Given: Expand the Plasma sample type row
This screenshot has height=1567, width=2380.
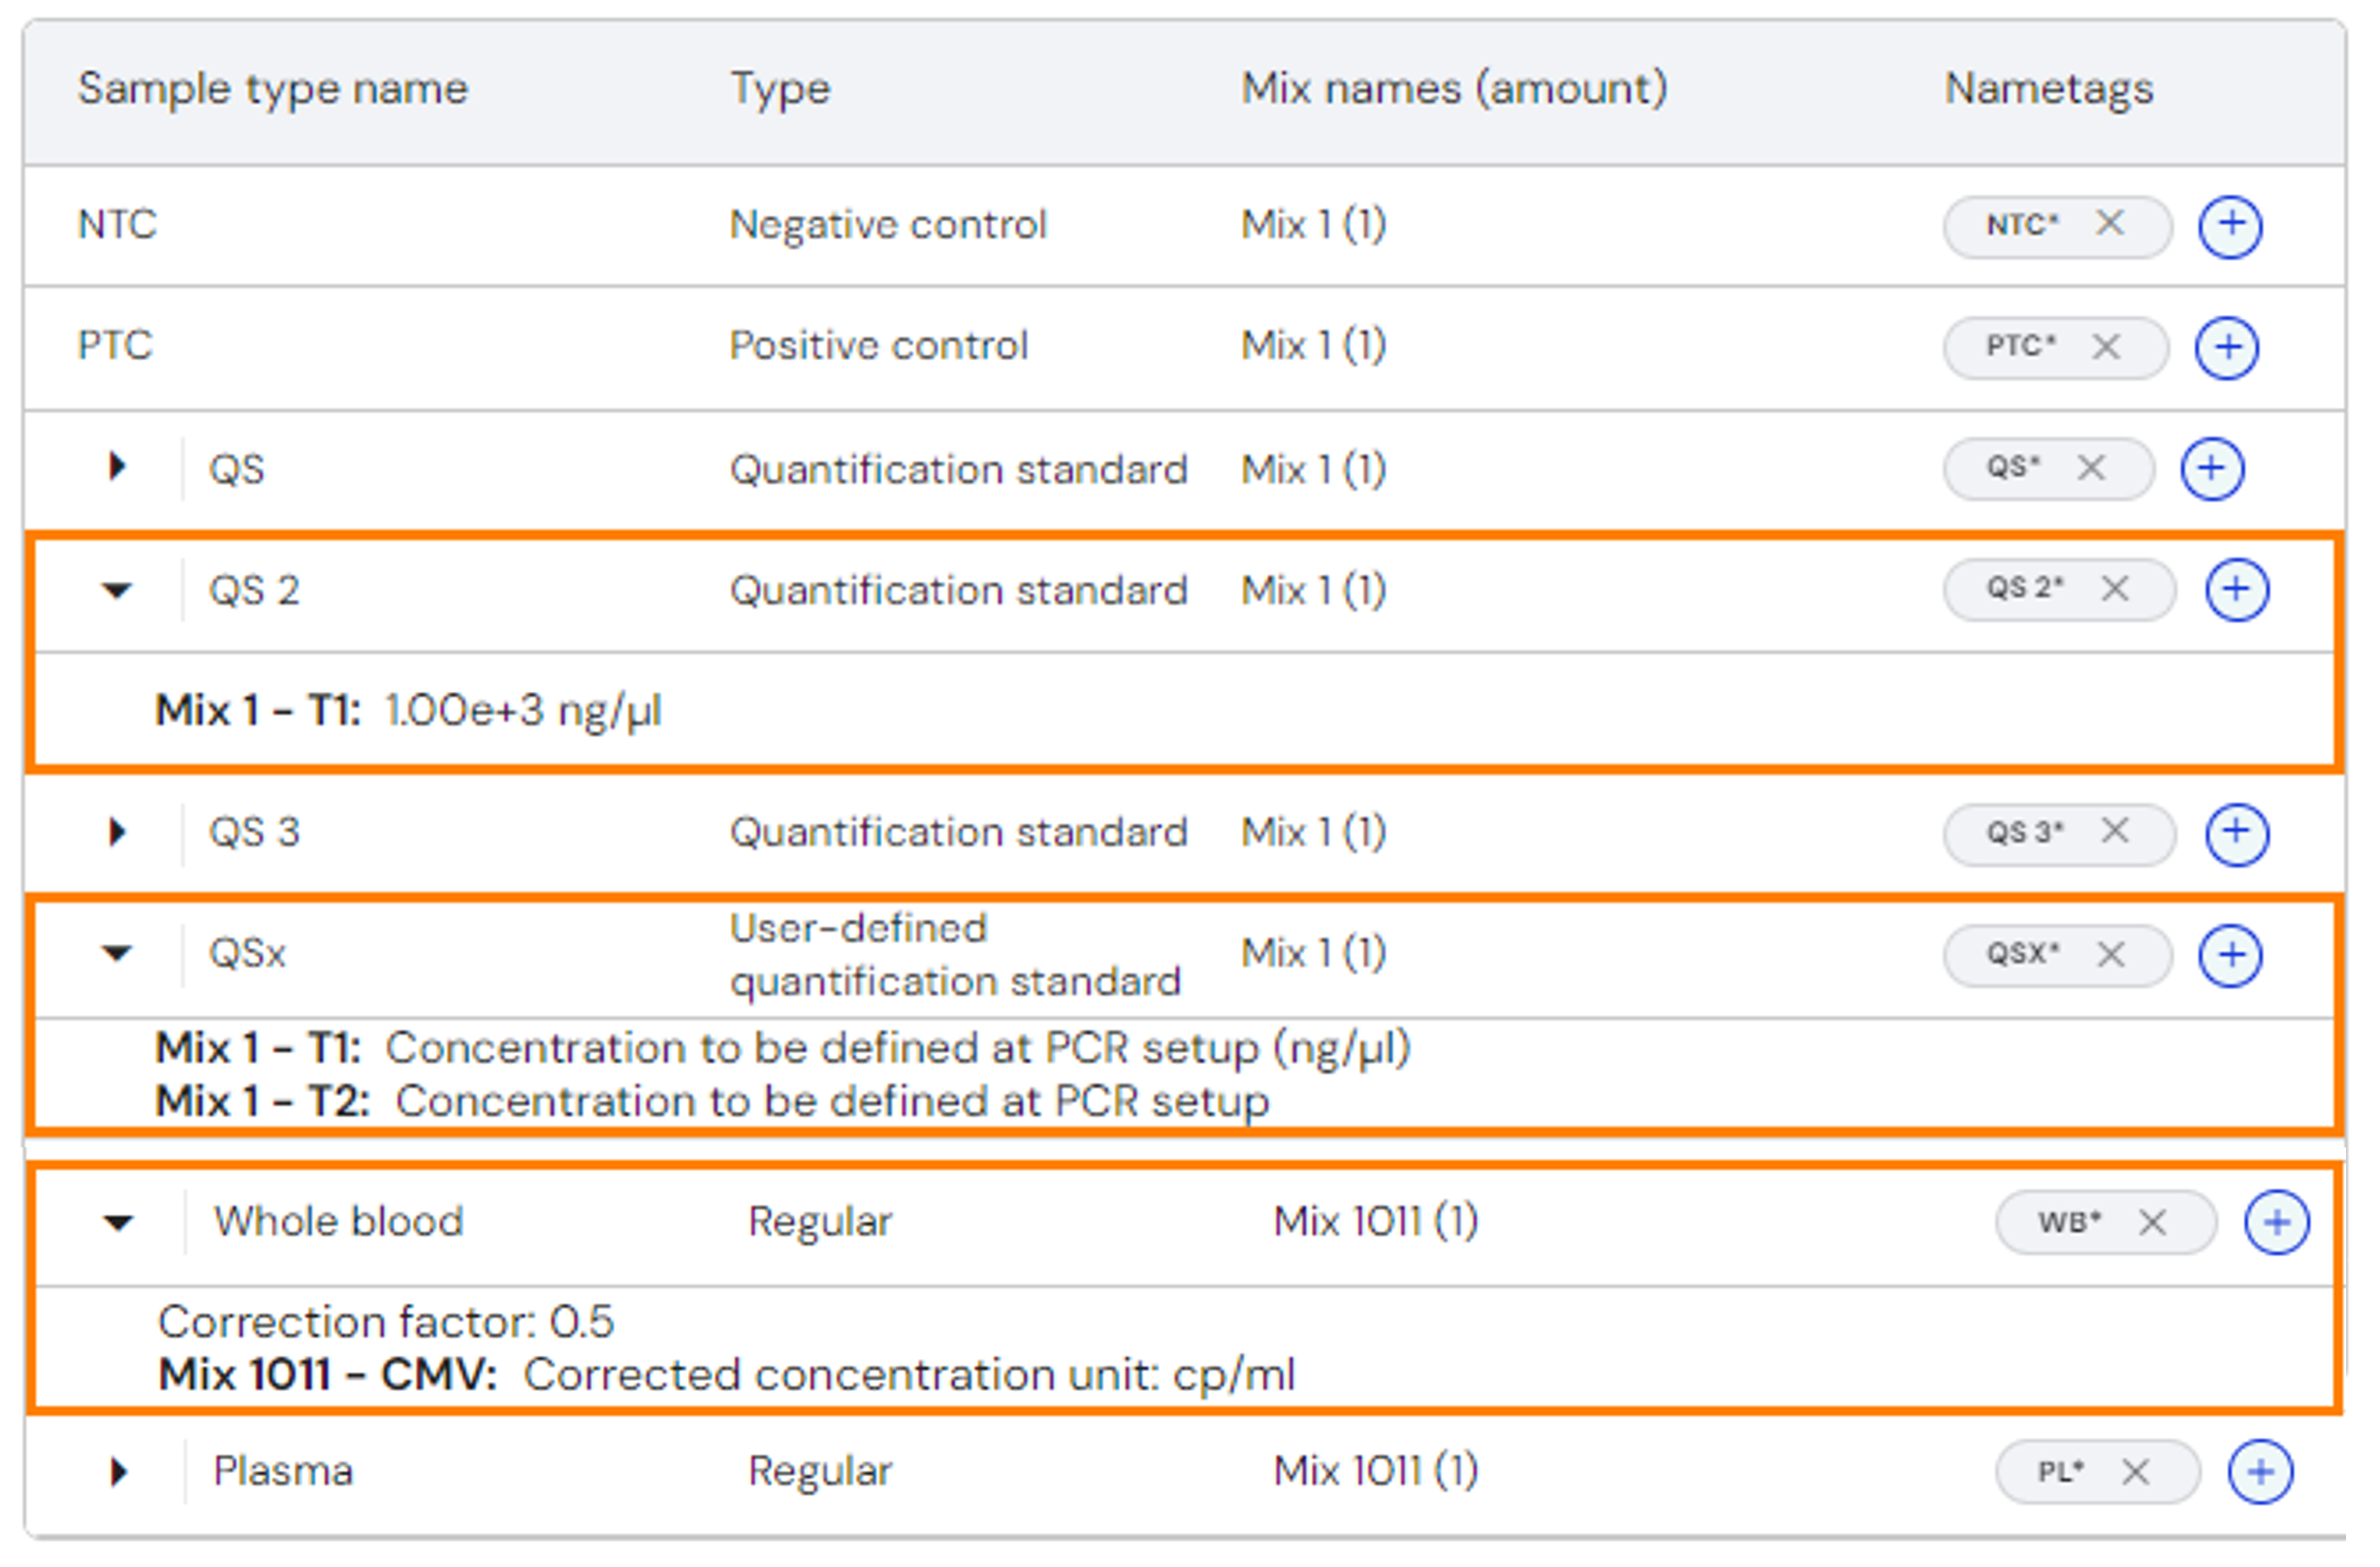Looking at the screenshot, I should click(x=118, y=1472).
